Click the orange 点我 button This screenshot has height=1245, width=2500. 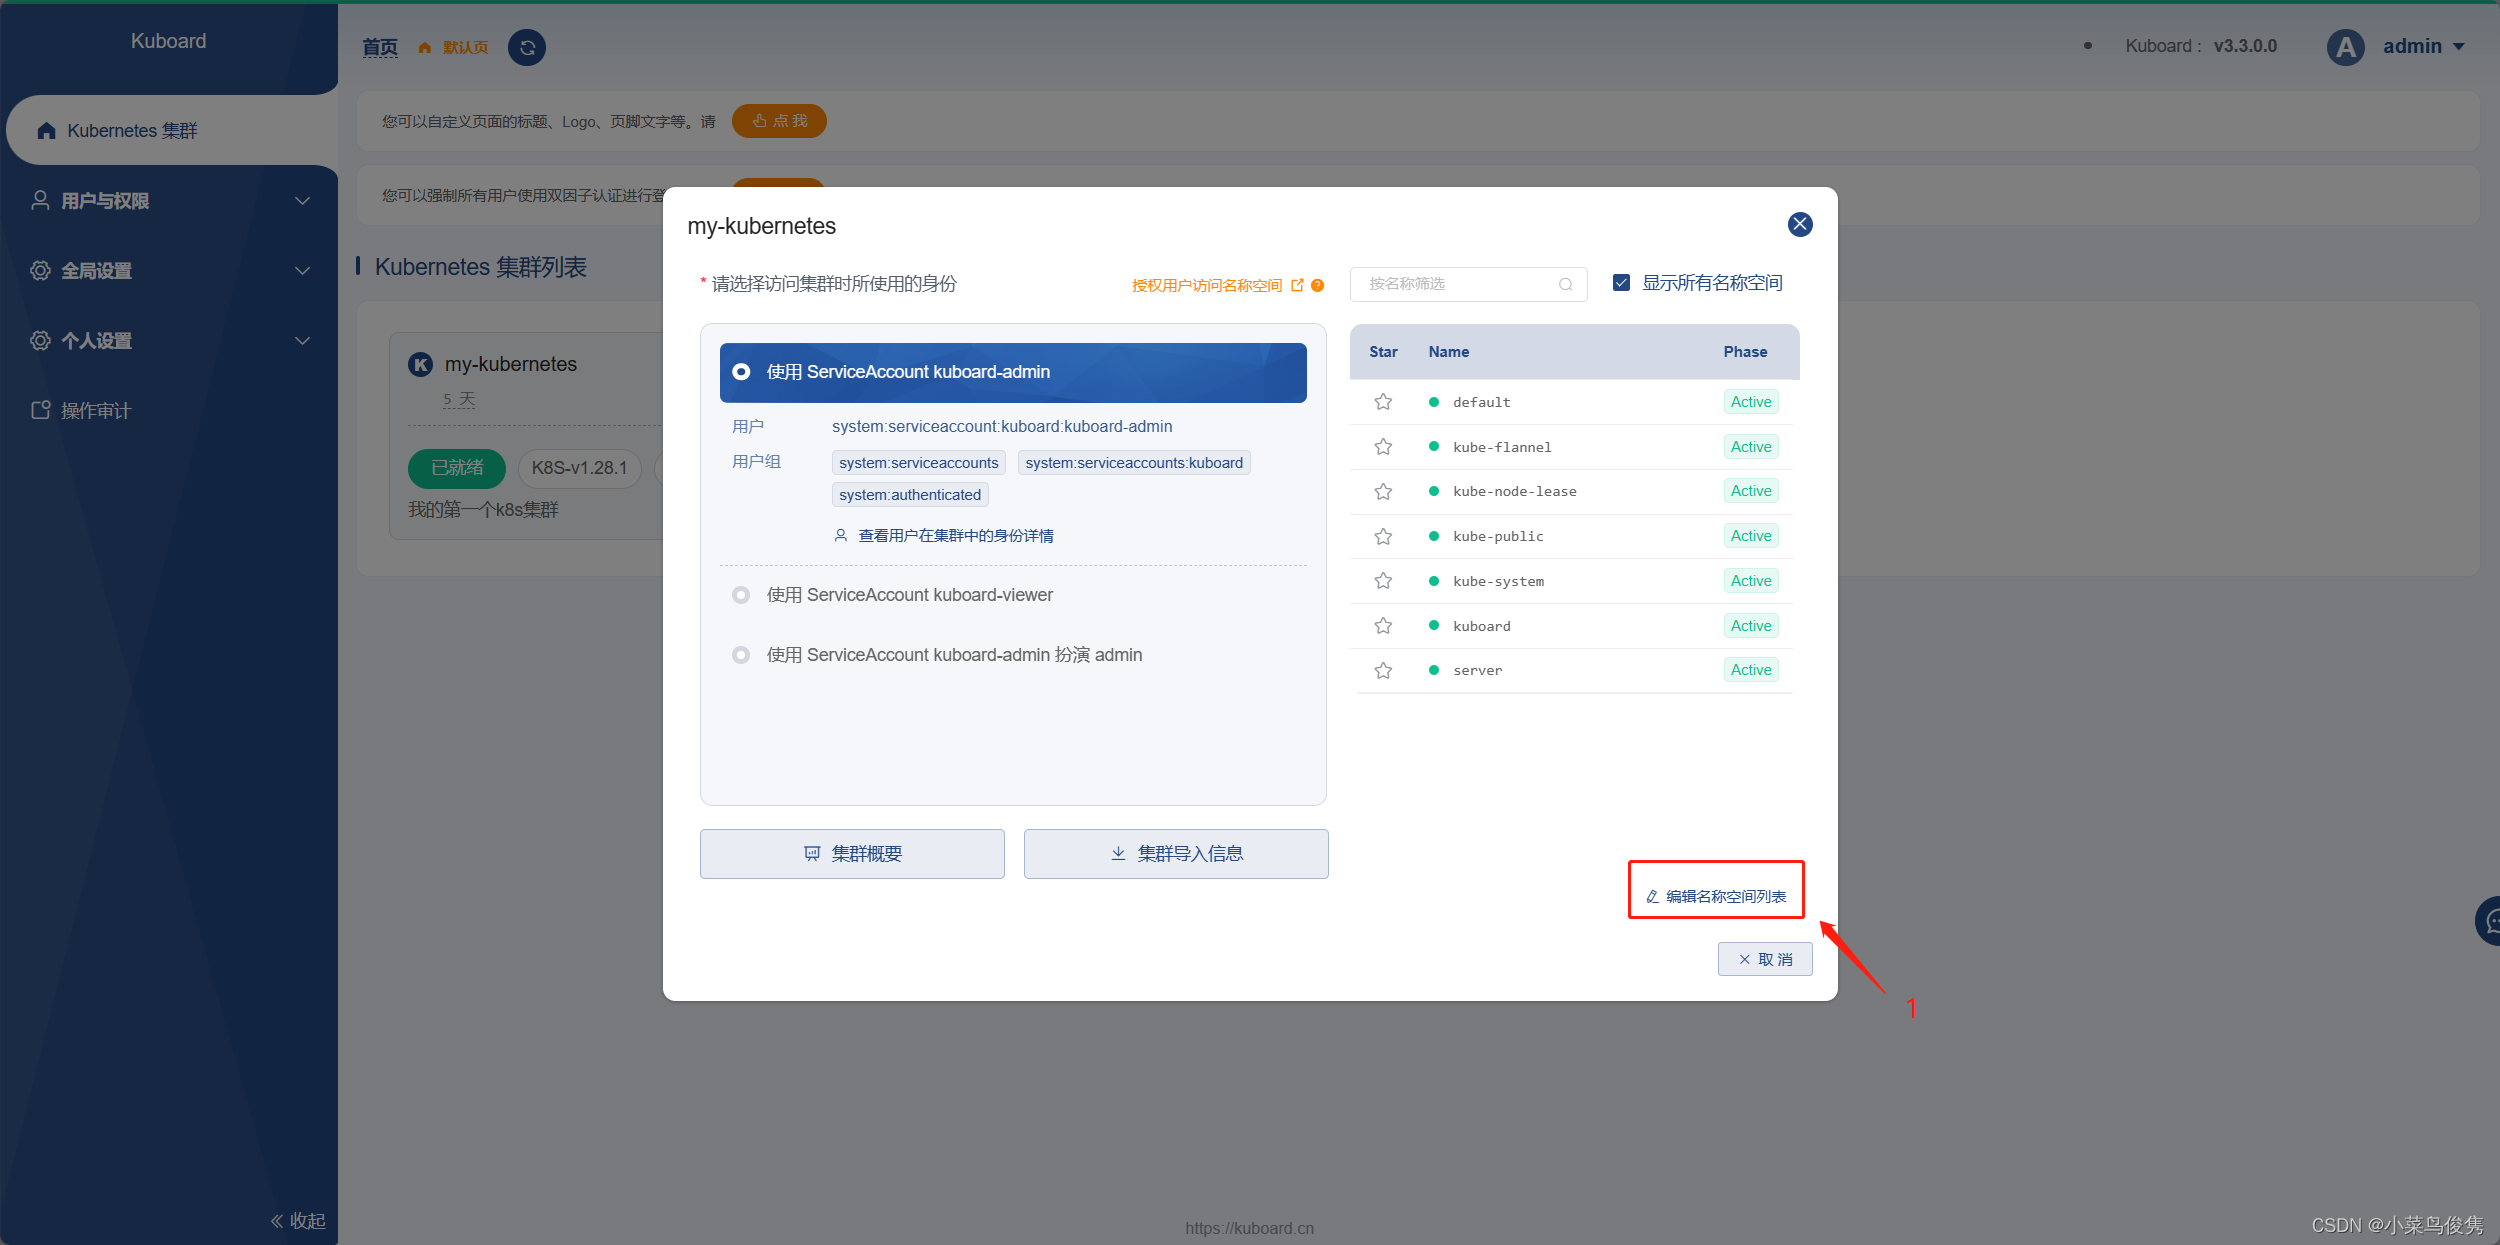(x=779, y=121)
